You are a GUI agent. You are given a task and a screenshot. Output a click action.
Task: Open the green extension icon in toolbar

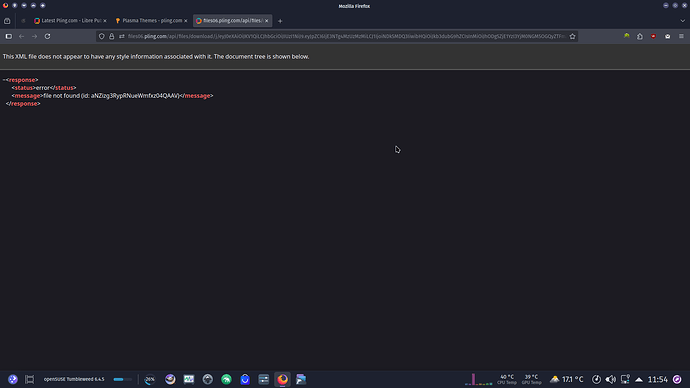[x=627, y=37]
